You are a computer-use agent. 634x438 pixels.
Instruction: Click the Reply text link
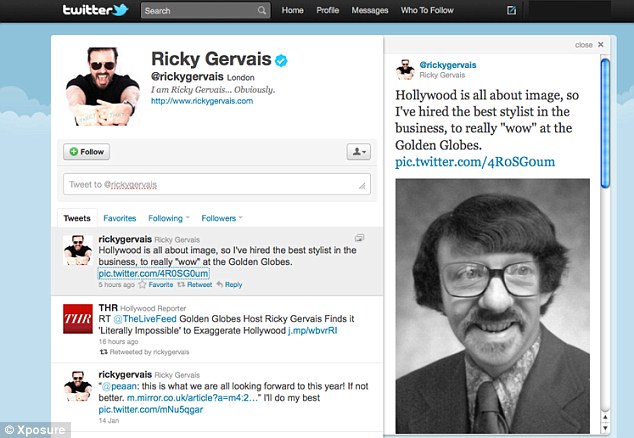click(233, 285)
